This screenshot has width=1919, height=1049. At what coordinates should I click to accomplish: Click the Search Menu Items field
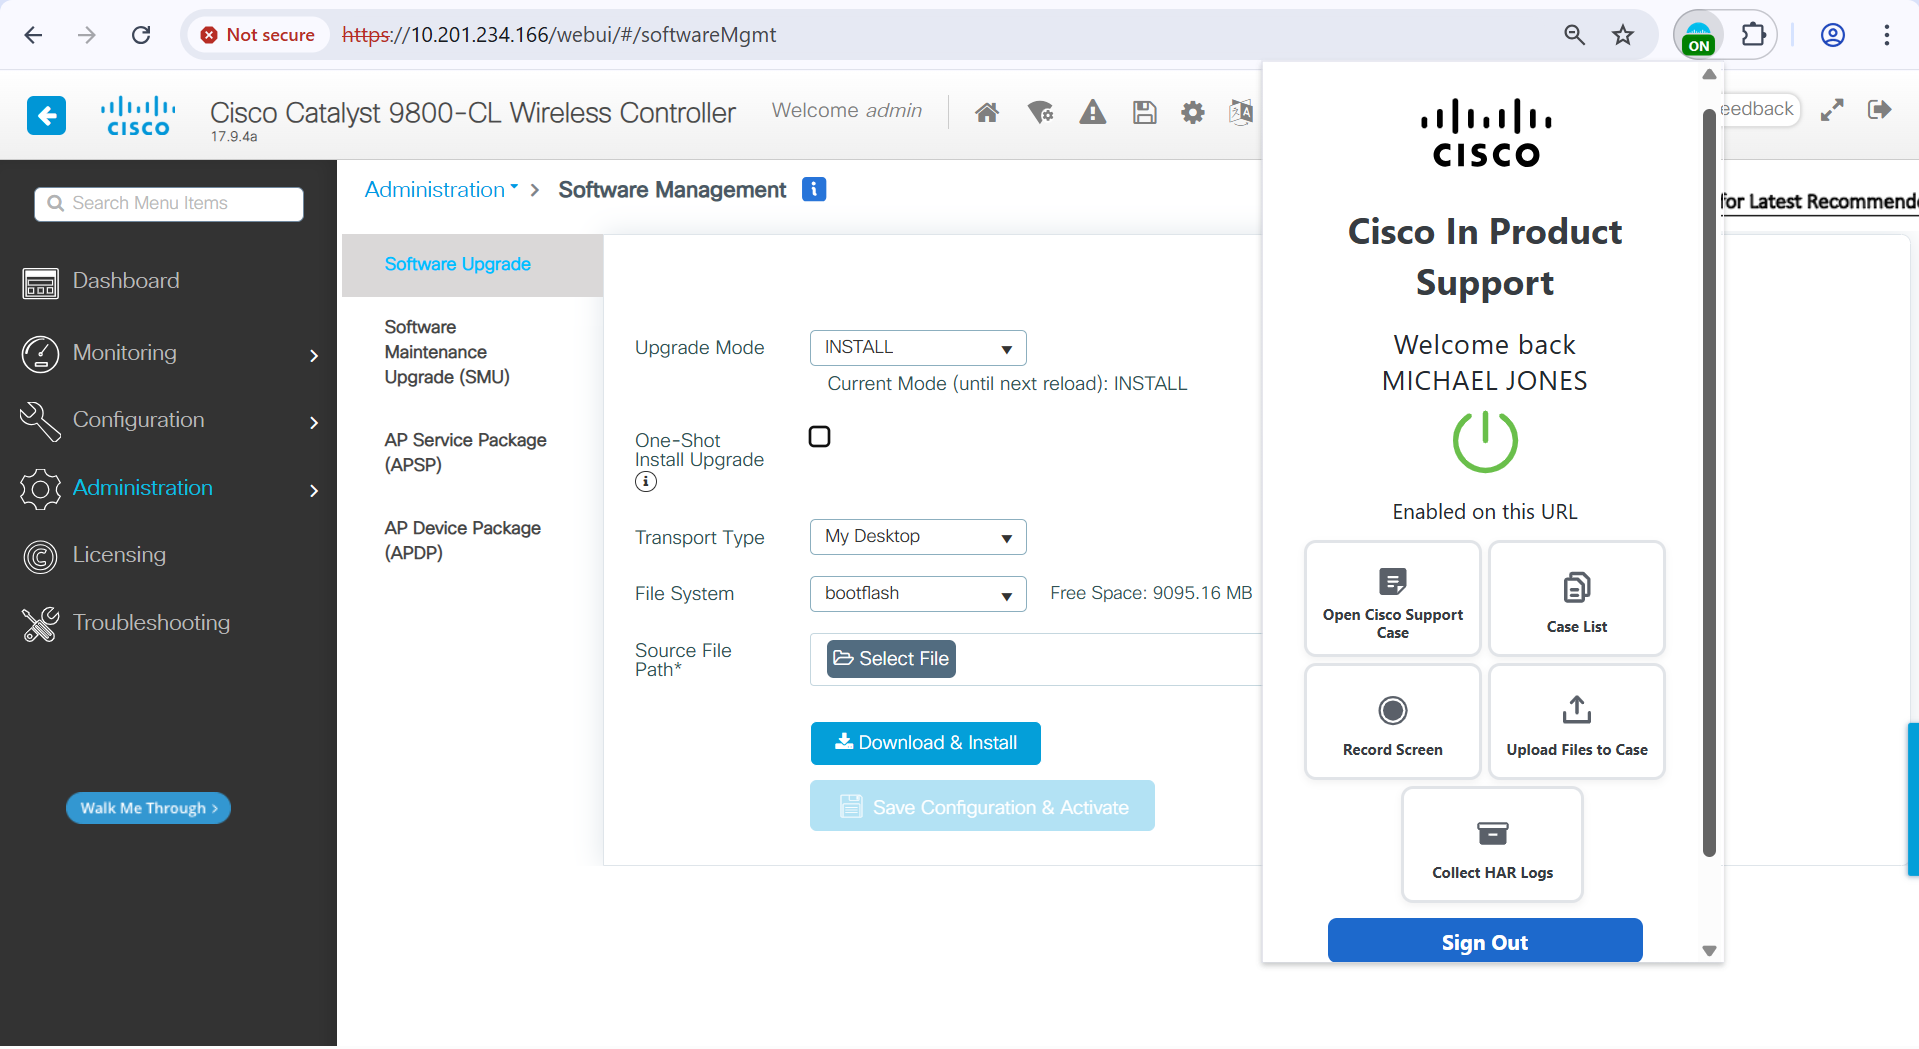coord(170,204)
